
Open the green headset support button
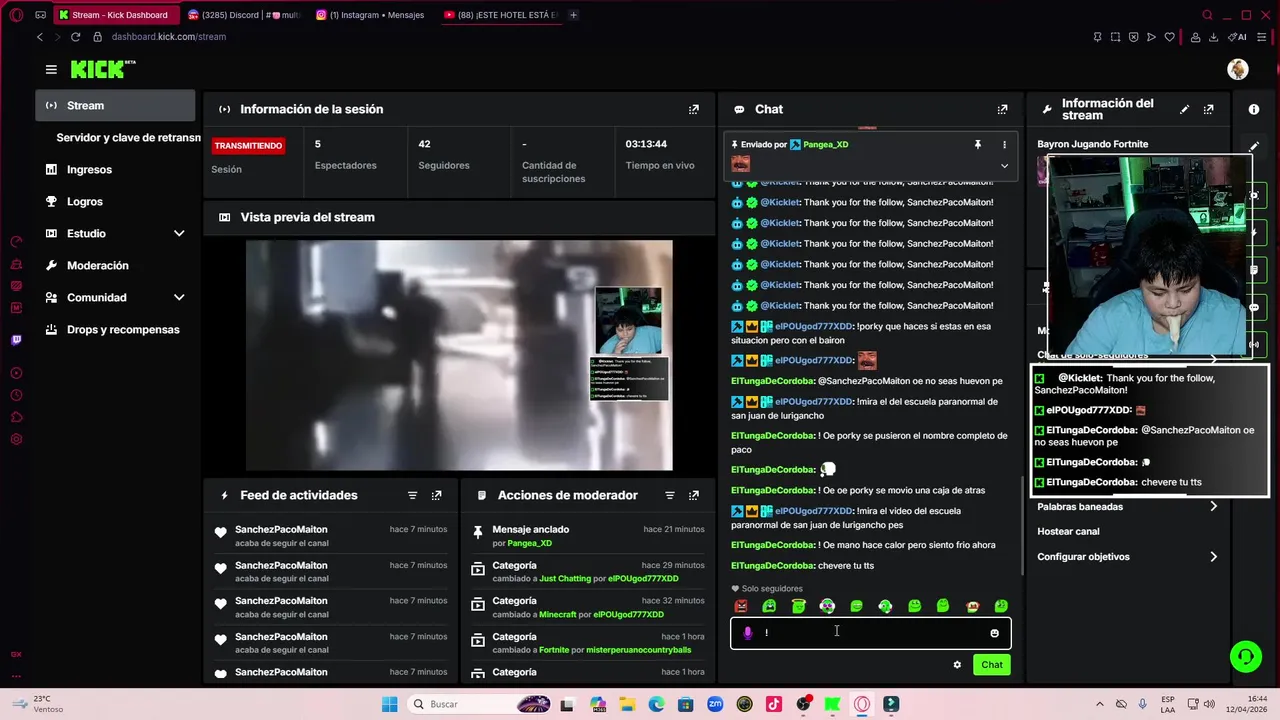[1245, 657]
